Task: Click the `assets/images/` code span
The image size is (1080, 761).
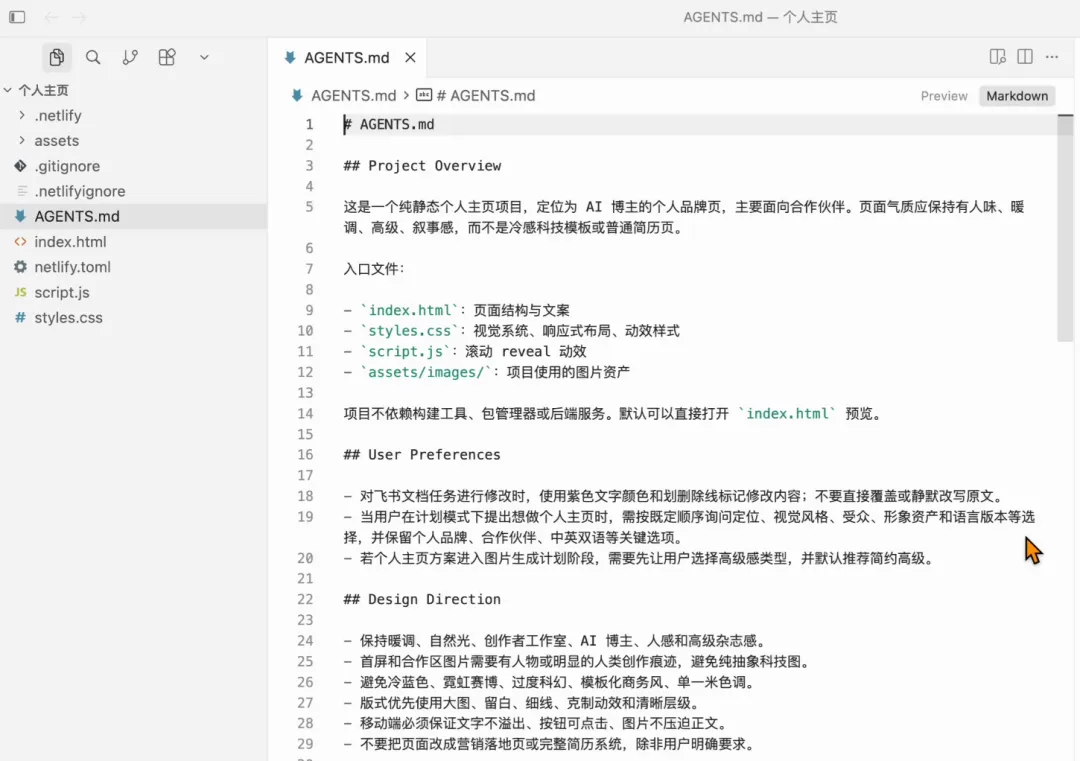Action: coord(426,373)
